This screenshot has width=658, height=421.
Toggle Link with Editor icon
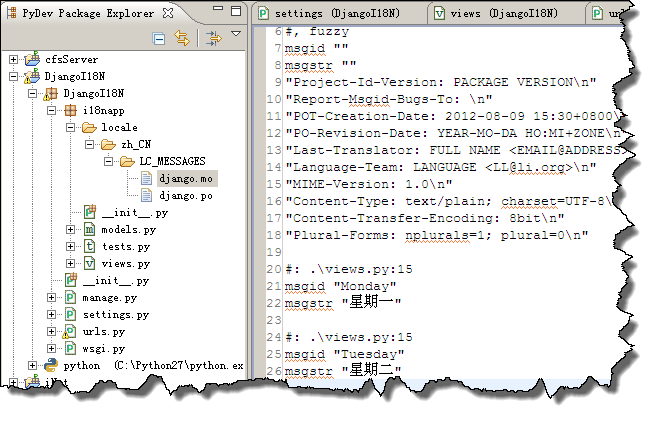pyautogui.click(x=182, y=38)
